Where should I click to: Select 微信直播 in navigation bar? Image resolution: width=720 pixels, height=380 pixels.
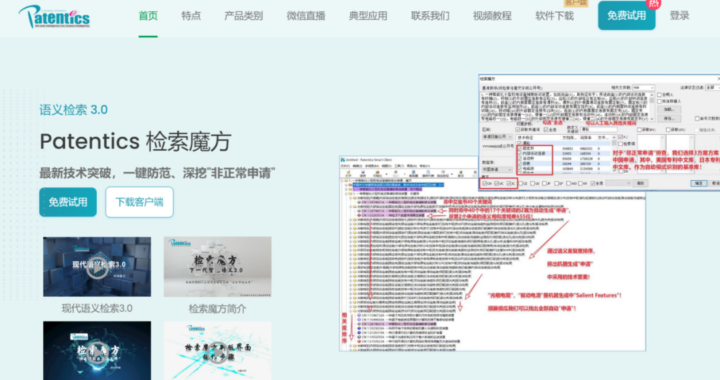tap(306, 16)
